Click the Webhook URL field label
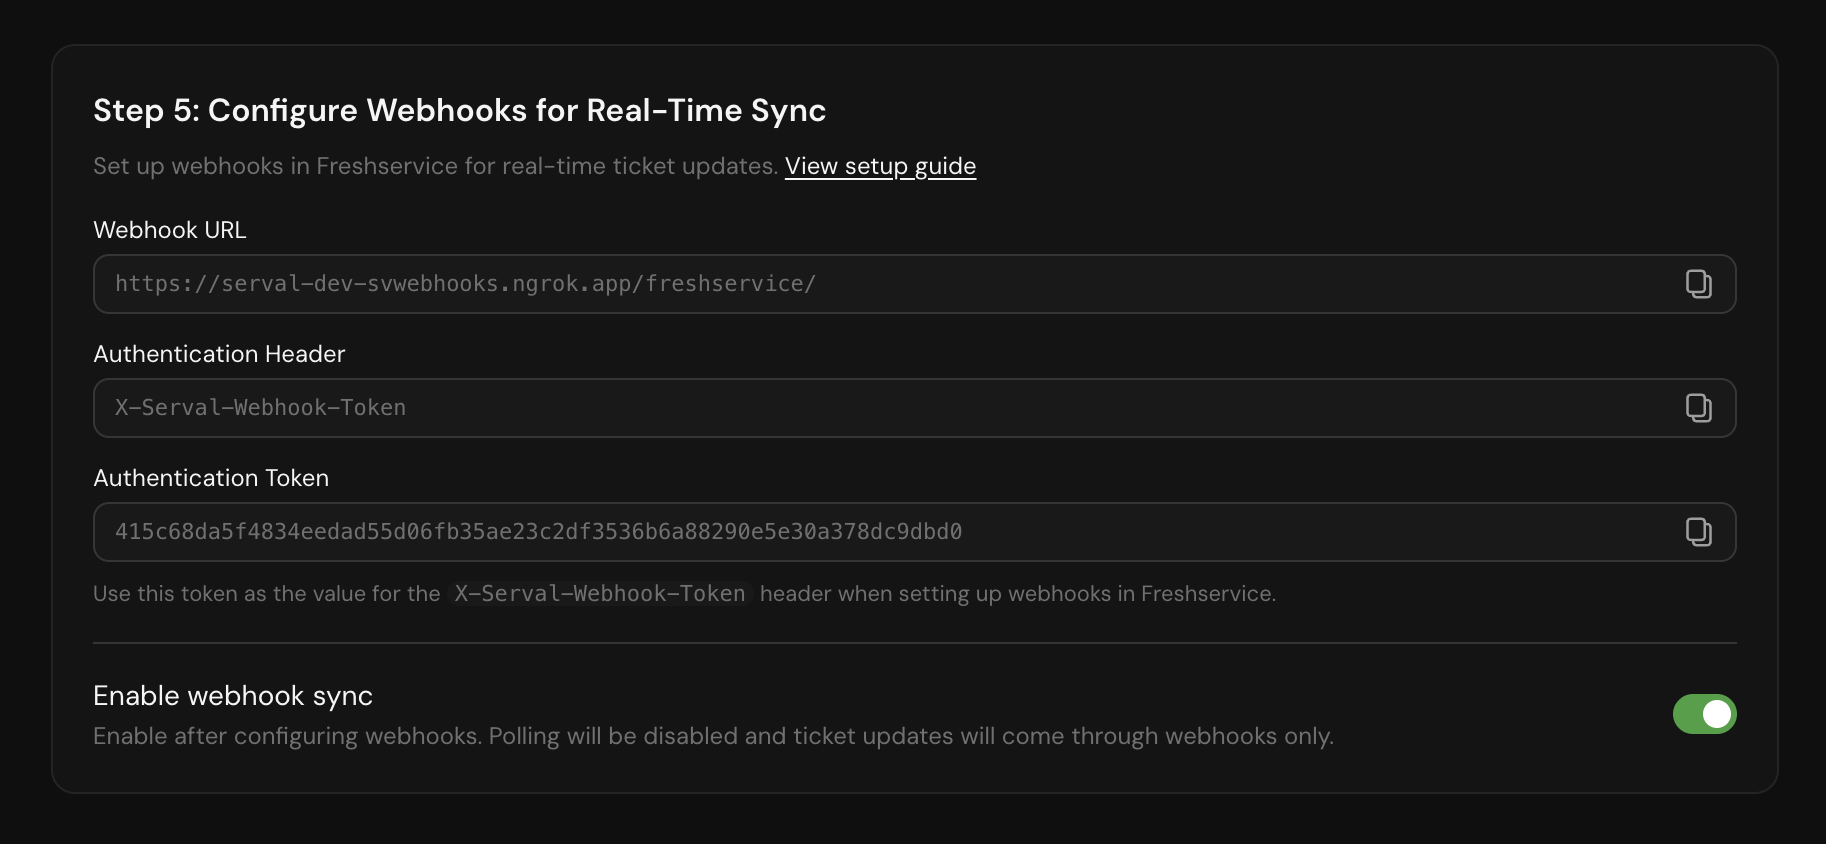The image size is (1826, 844). pos(169,230)
